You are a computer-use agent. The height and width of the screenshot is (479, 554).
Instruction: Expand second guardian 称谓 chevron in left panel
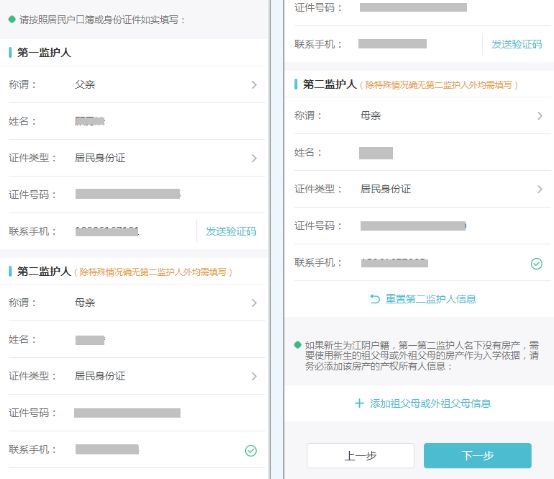254,303
